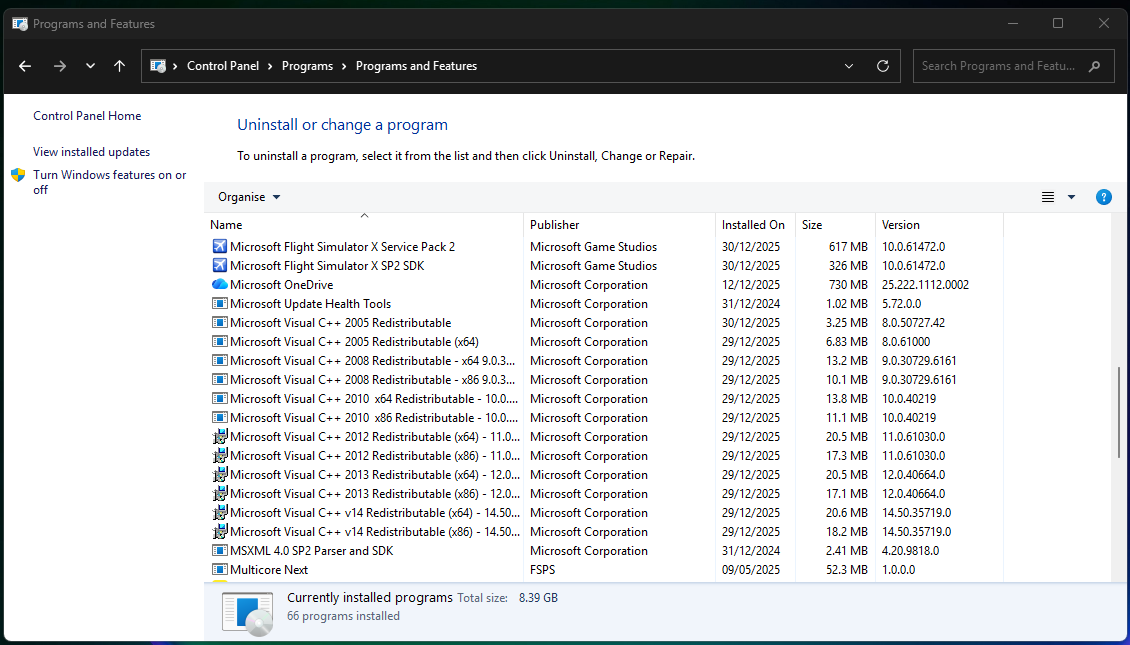Sort list by Publisher column header
The width and height of the screenshot is (1130, 645).
[x=620, y=225]
